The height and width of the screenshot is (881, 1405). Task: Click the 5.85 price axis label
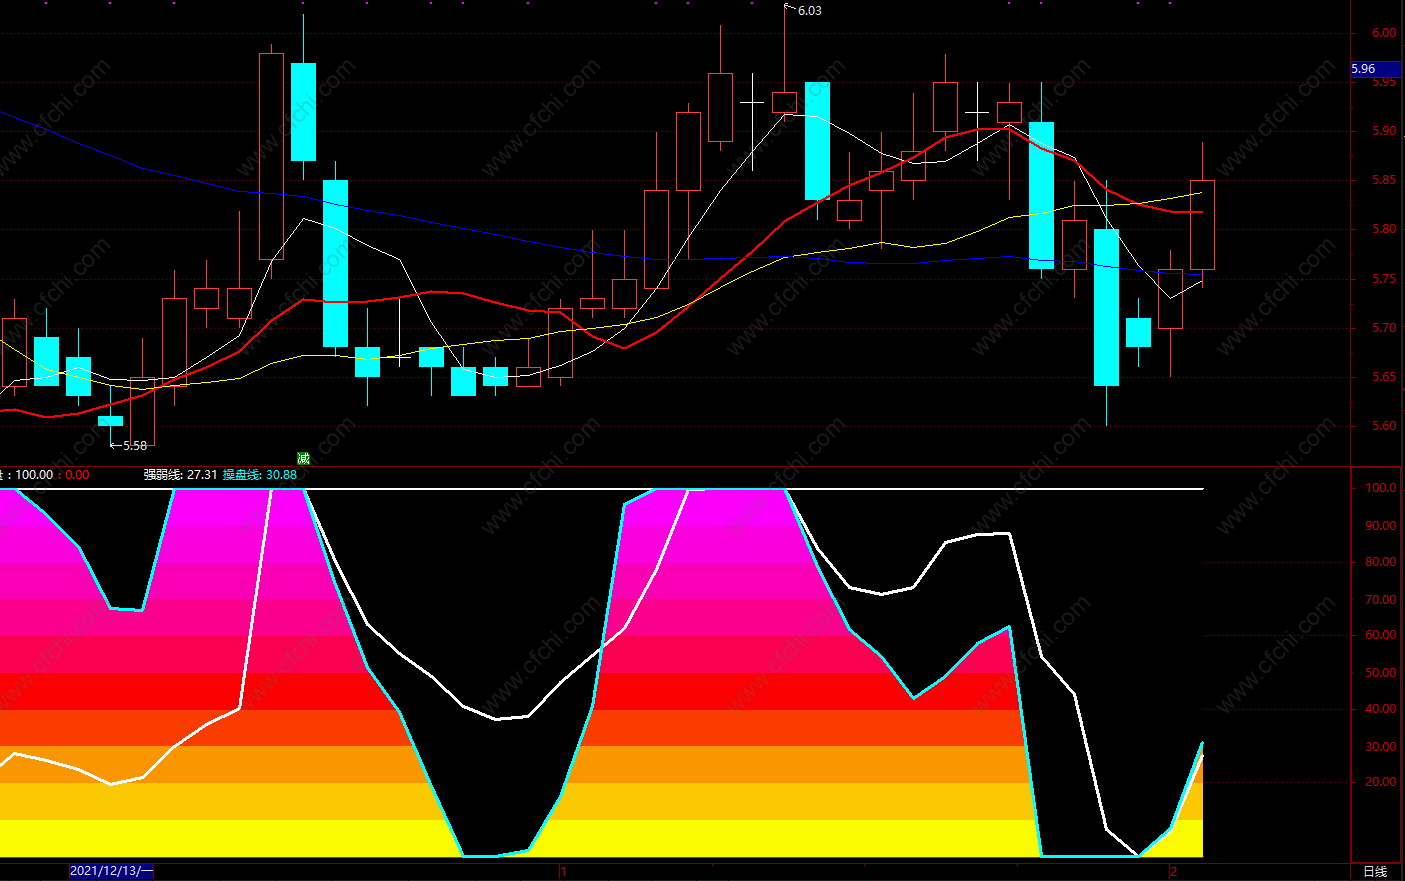[x=1384, y=180]
